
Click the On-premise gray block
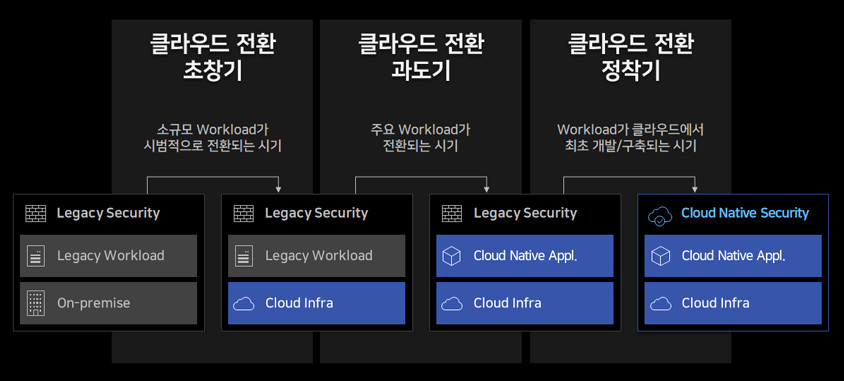click(109, 303)
